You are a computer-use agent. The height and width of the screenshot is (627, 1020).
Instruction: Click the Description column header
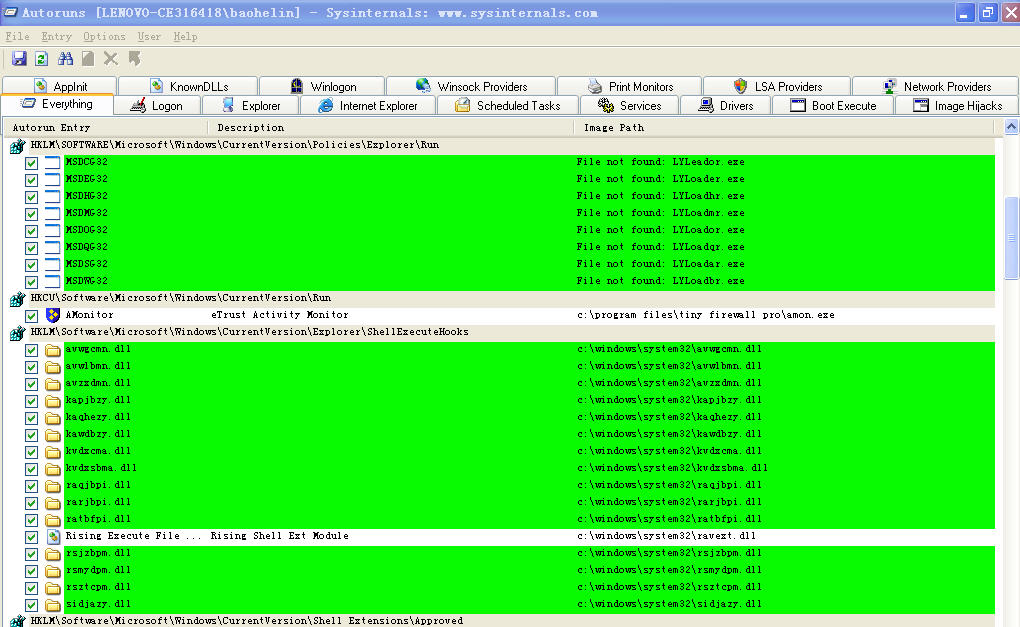pos(250,127)
